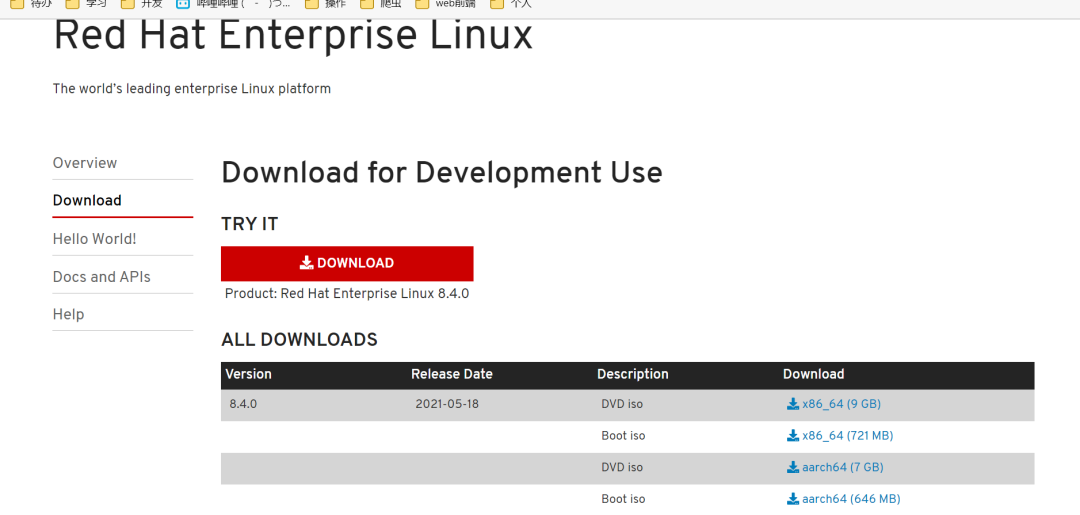Click the Release Date column header
The height and width of the screenshot is (515, 1080).
[452, 375]
